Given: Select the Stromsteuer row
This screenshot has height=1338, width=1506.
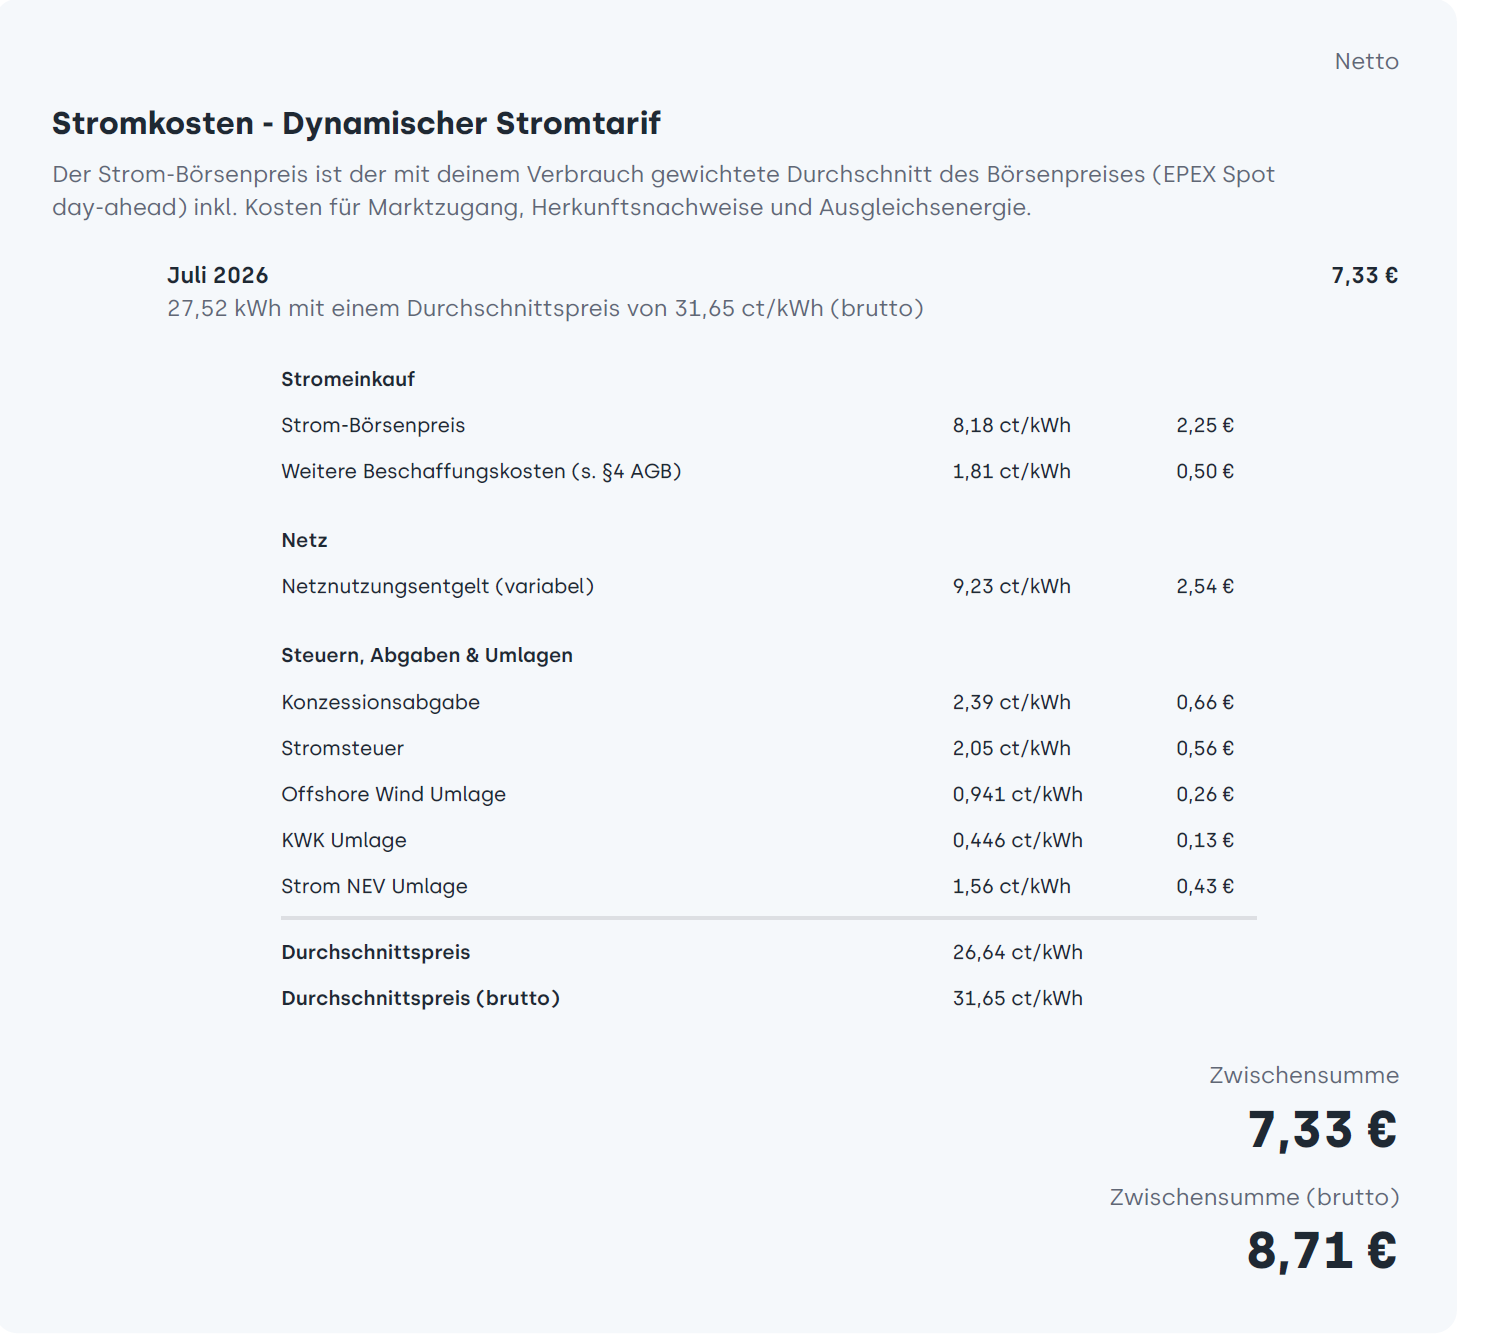Looking at the screenshot, I should pyautogui.click(x=757, y=748).
